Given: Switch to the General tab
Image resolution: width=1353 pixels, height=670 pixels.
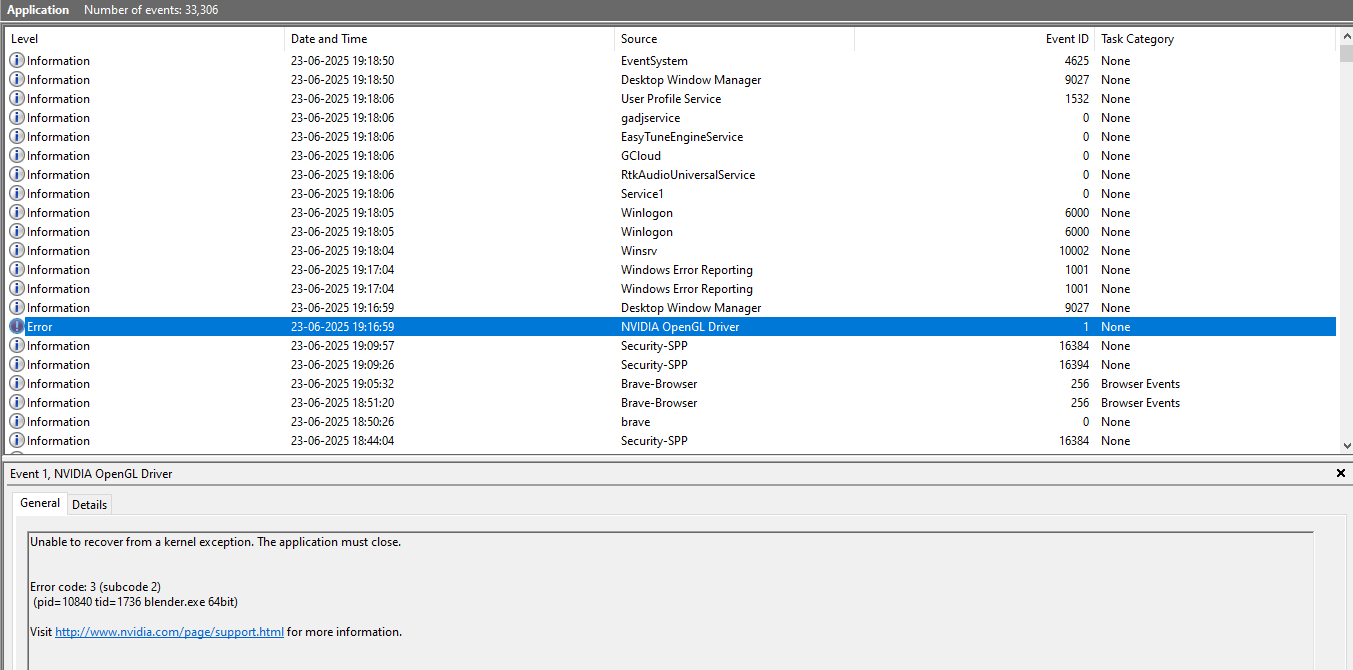Looking at the screenshot, I should click(x=40, y=503).
